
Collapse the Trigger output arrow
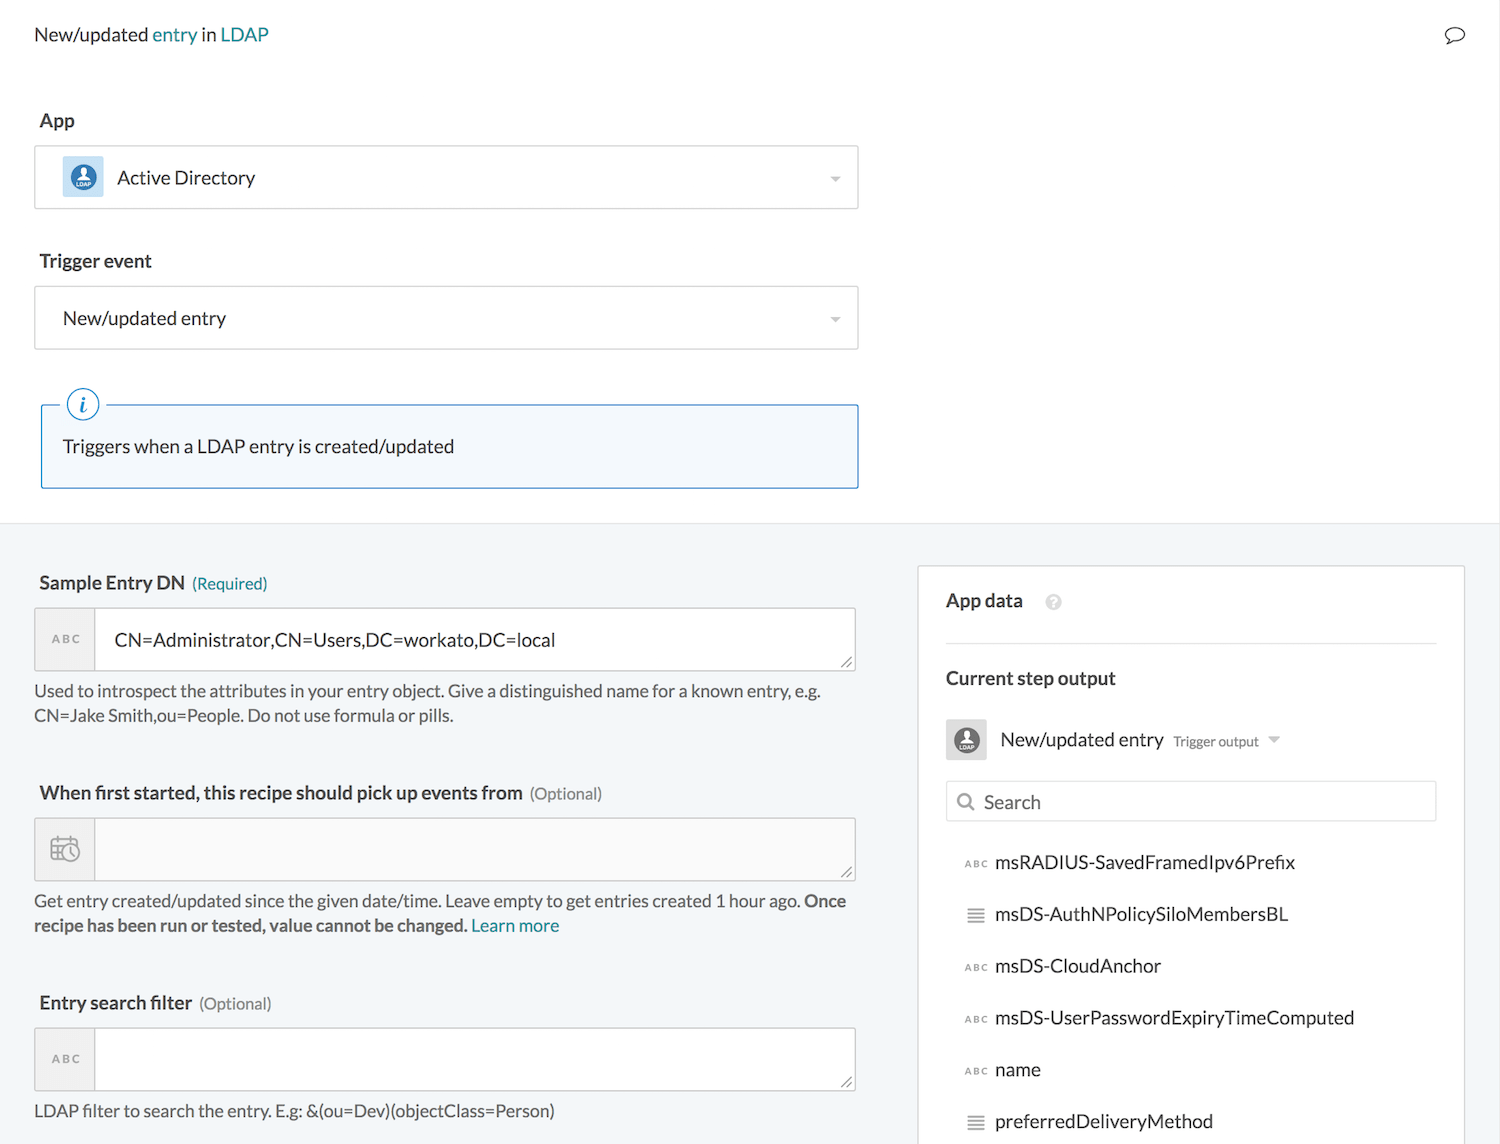point(1274,740)
